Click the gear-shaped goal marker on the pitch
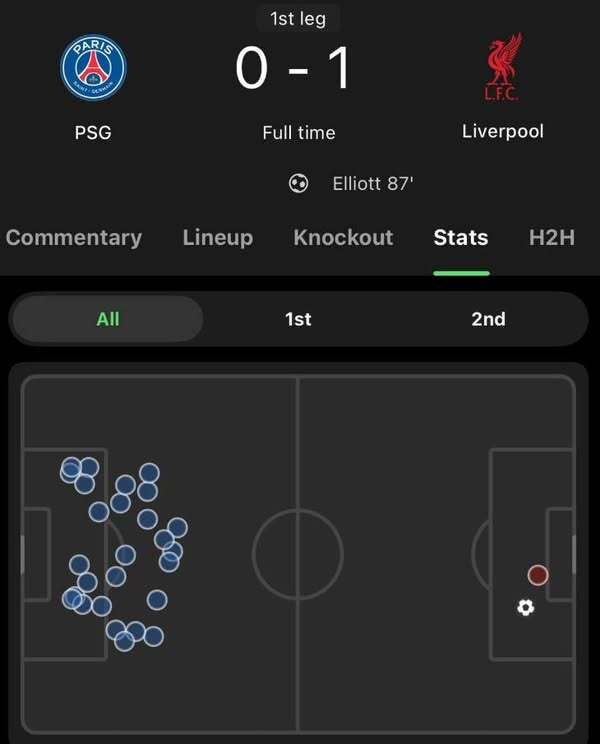The height and width of the screenshot is (744, 600). pyautogui.click(x=525, y=607)
